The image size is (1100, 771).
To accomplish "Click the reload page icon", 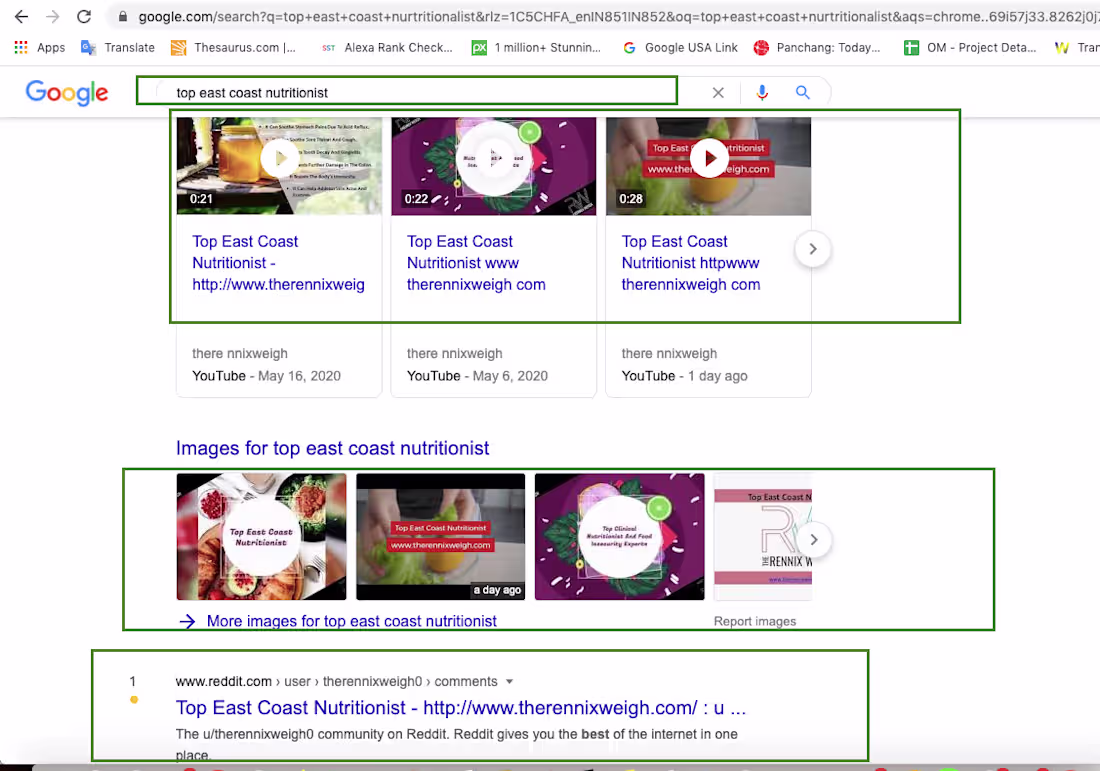I will click(x=84, y=16).
